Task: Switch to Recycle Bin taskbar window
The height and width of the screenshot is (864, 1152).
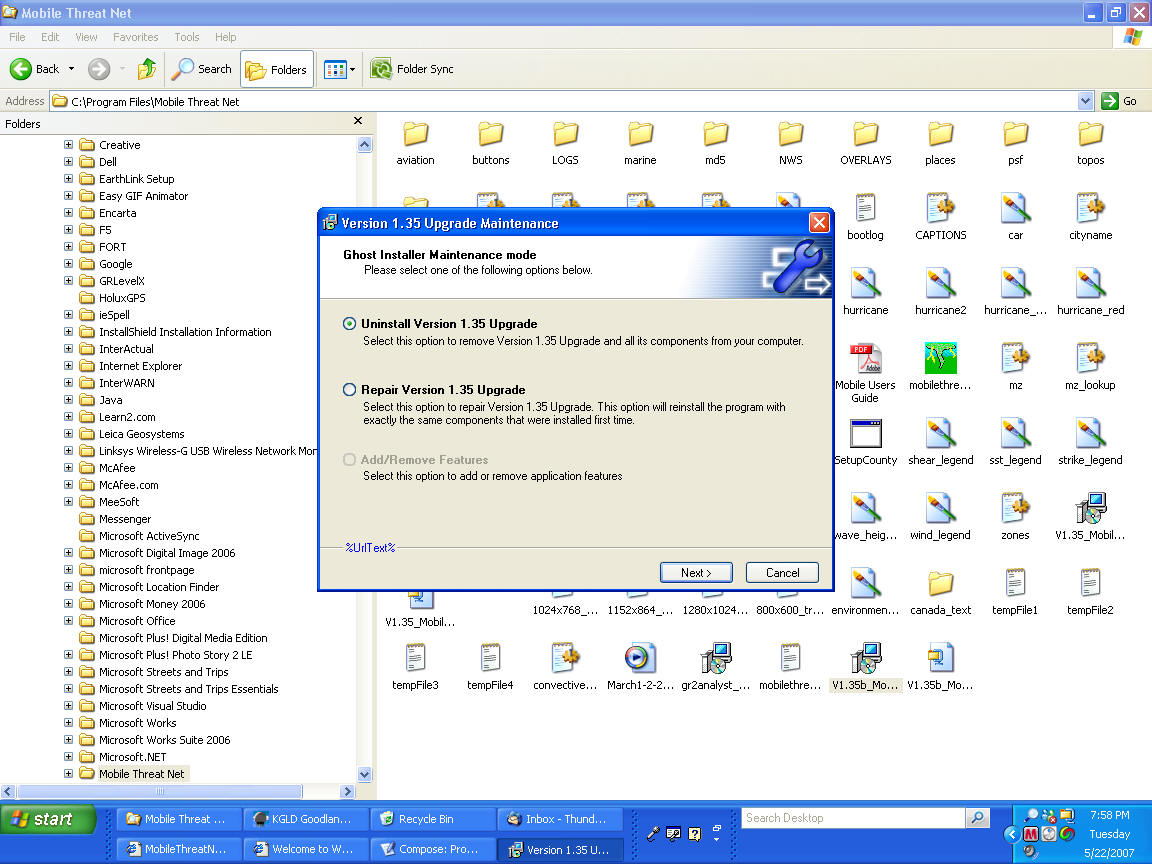Action: pyautogui.click(x=432, y=819)
